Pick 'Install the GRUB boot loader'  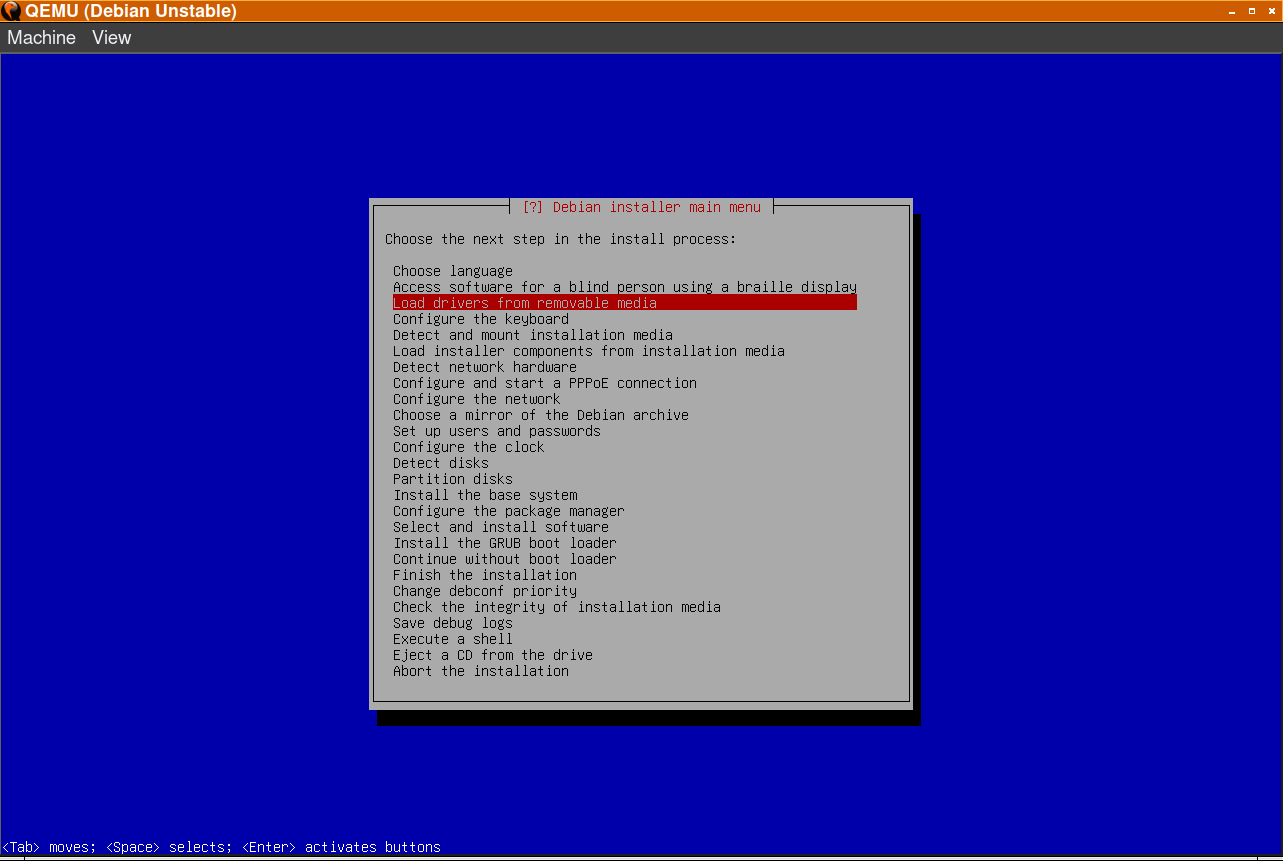click(x=504, y=543)
